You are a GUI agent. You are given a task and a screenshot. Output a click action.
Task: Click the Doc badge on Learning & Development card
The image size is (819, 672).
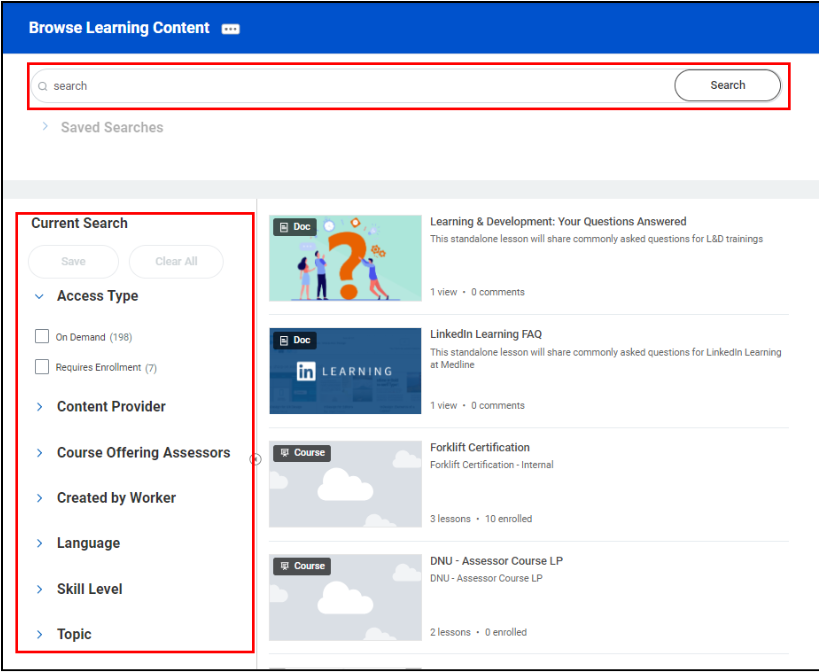click(294, 226)
